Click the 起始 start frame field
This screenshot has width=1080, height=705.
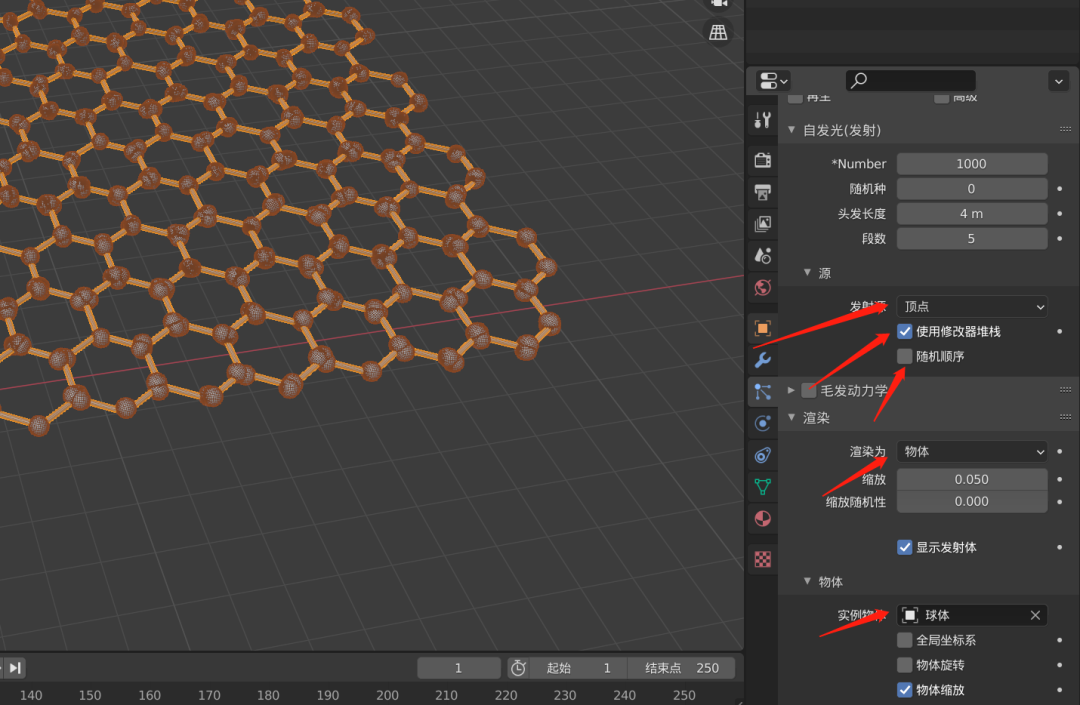coord(579,668)
